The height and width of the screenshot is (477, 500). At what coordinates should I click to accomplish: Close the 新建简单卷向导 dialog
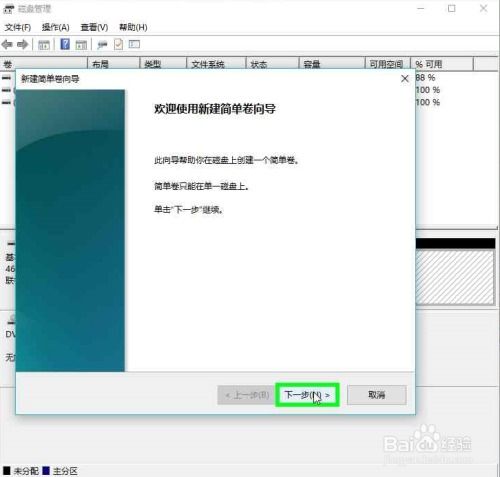tap(405, 79)
